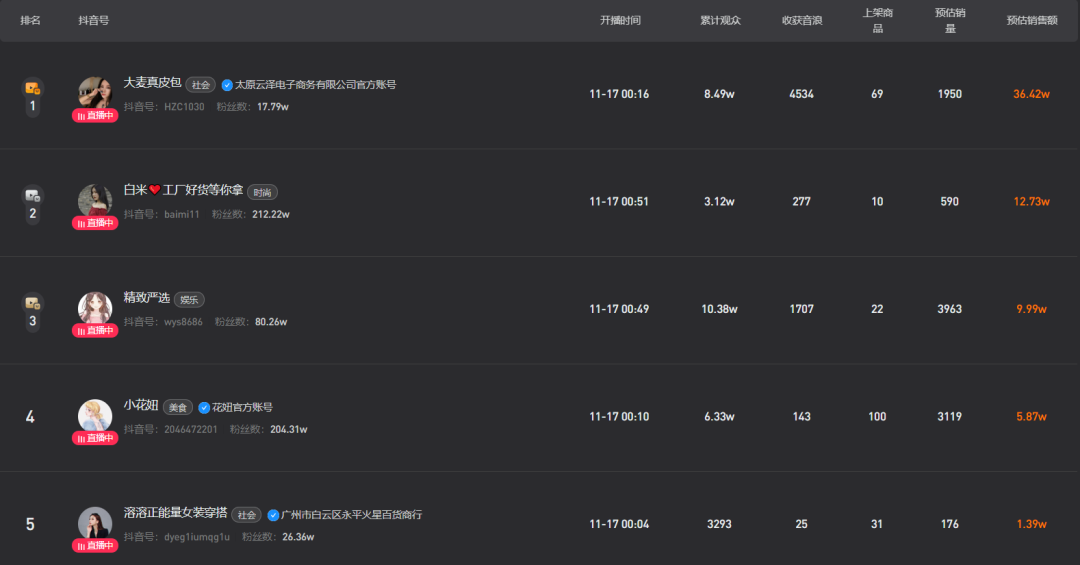Click the red heart icon in 白米 name
The image size is (1080, 565).
click(155, 190)
